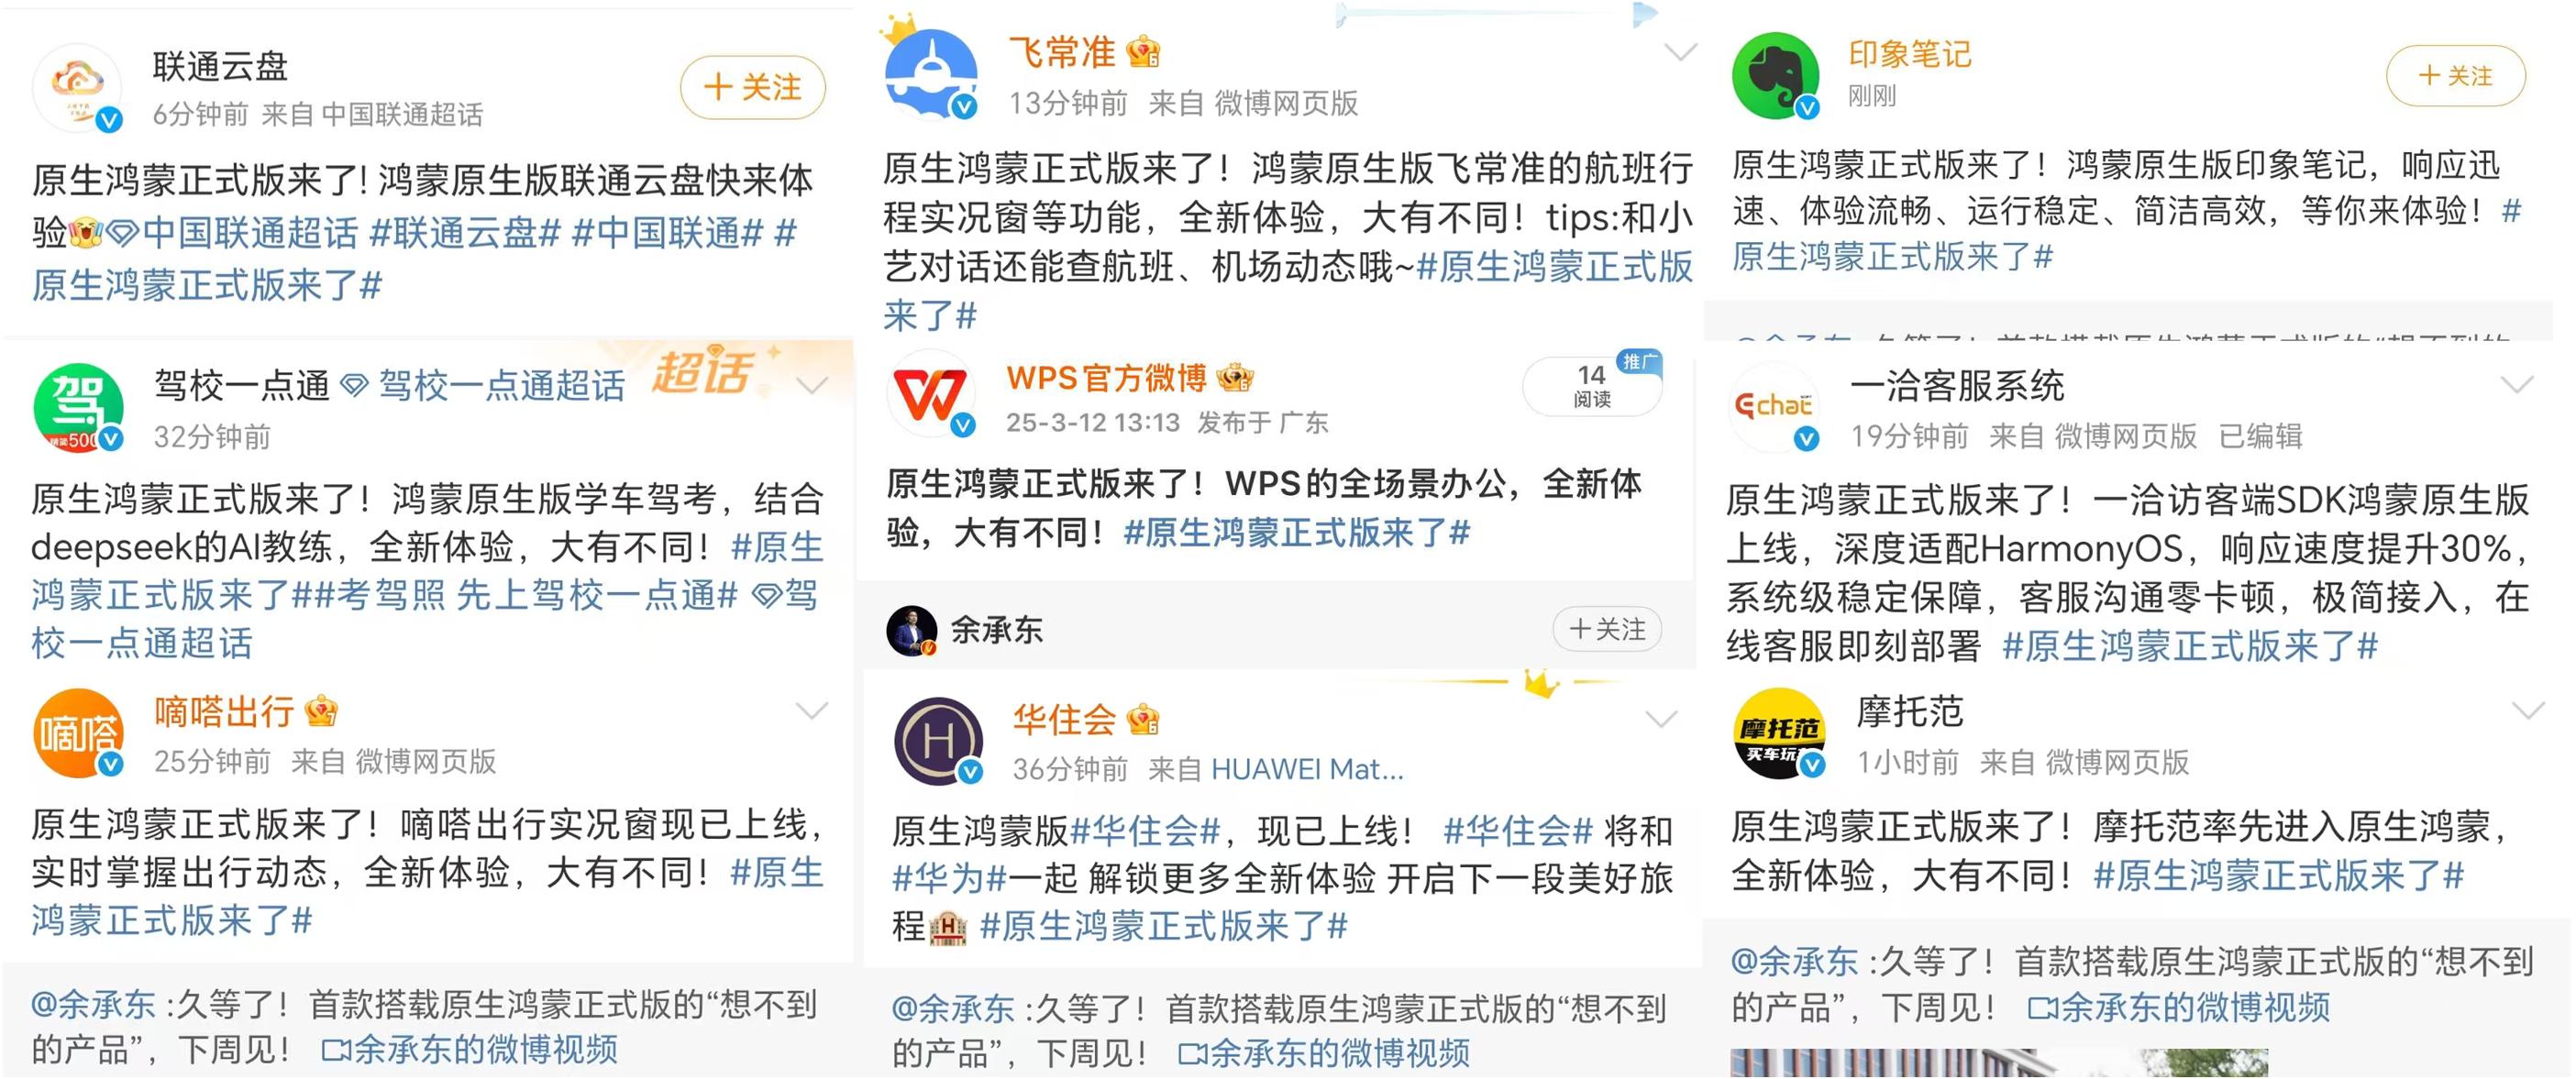This screenshot has height=1079, width=2576.
Task: Follow 印象笔记 with +关注 button
Action: pos(2455,76)
